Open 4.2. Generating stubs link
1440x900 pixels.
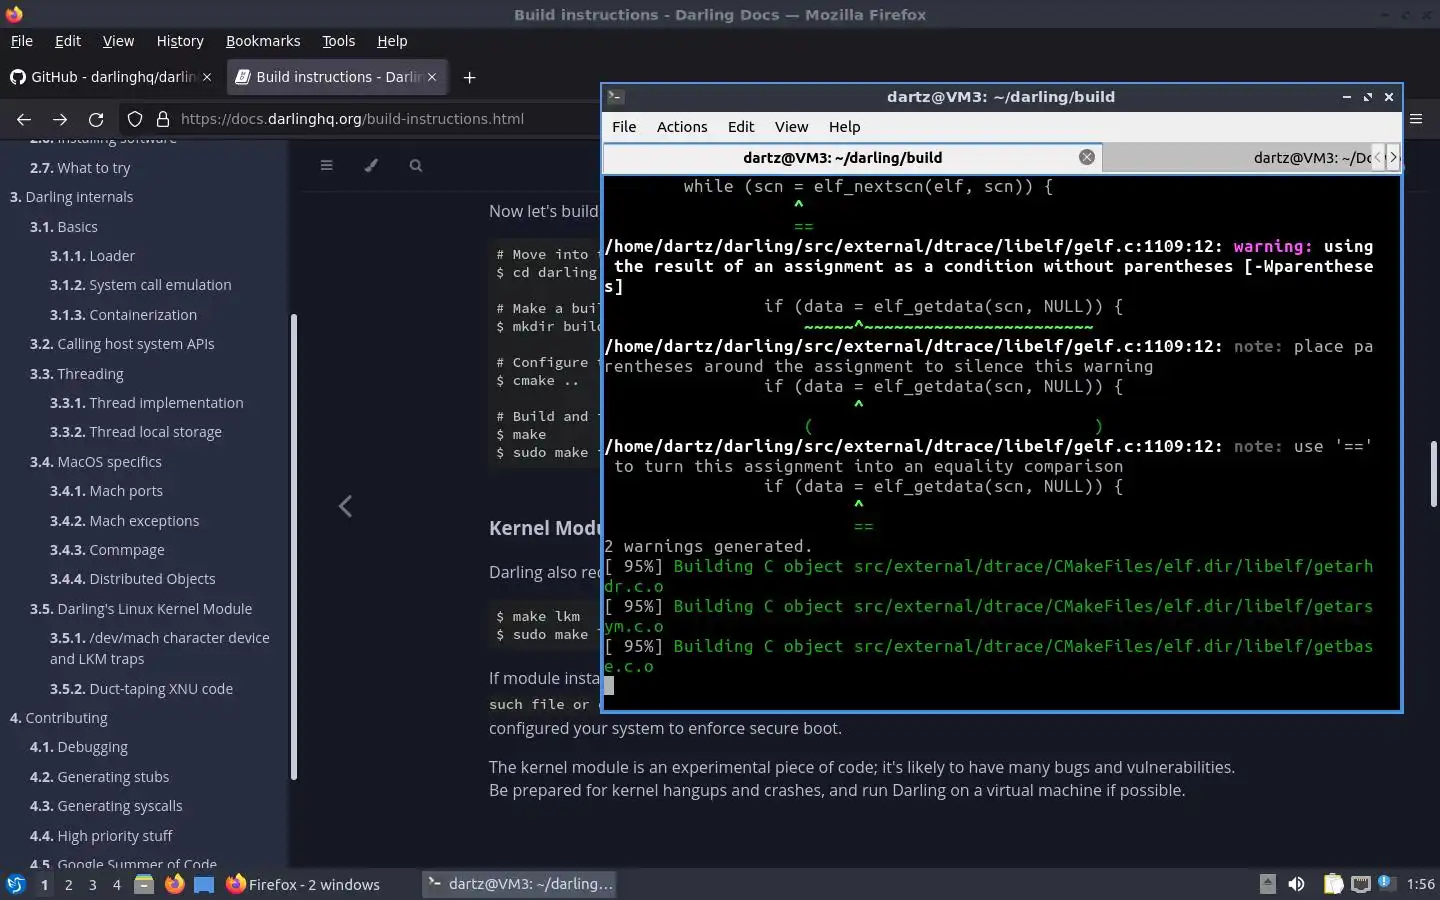99,777
